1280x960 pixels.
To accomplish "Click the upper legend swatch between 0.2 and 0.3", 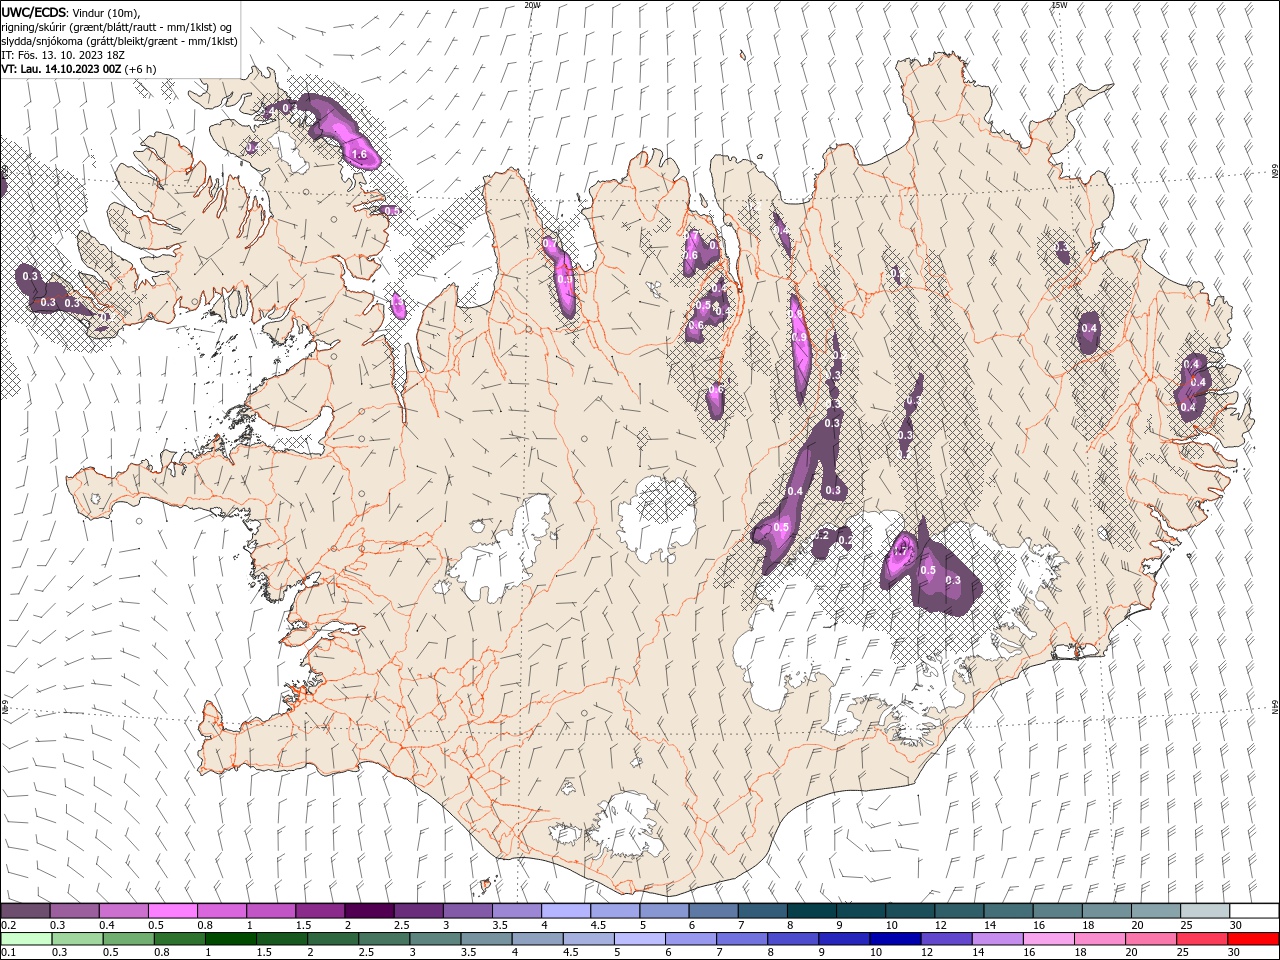I will (25, 911).
